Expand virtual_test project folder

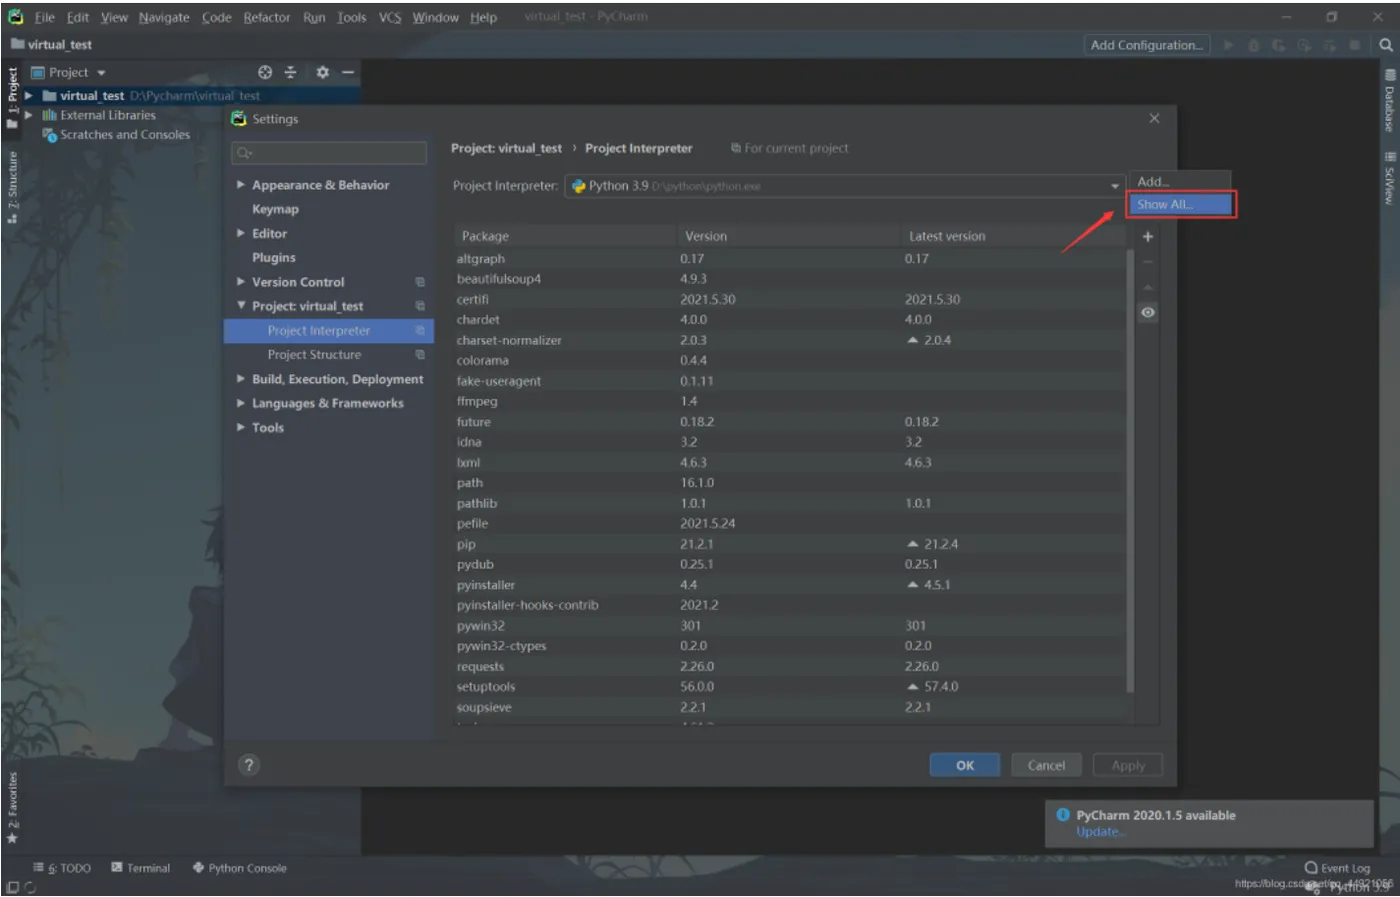(x=29, y=96)
